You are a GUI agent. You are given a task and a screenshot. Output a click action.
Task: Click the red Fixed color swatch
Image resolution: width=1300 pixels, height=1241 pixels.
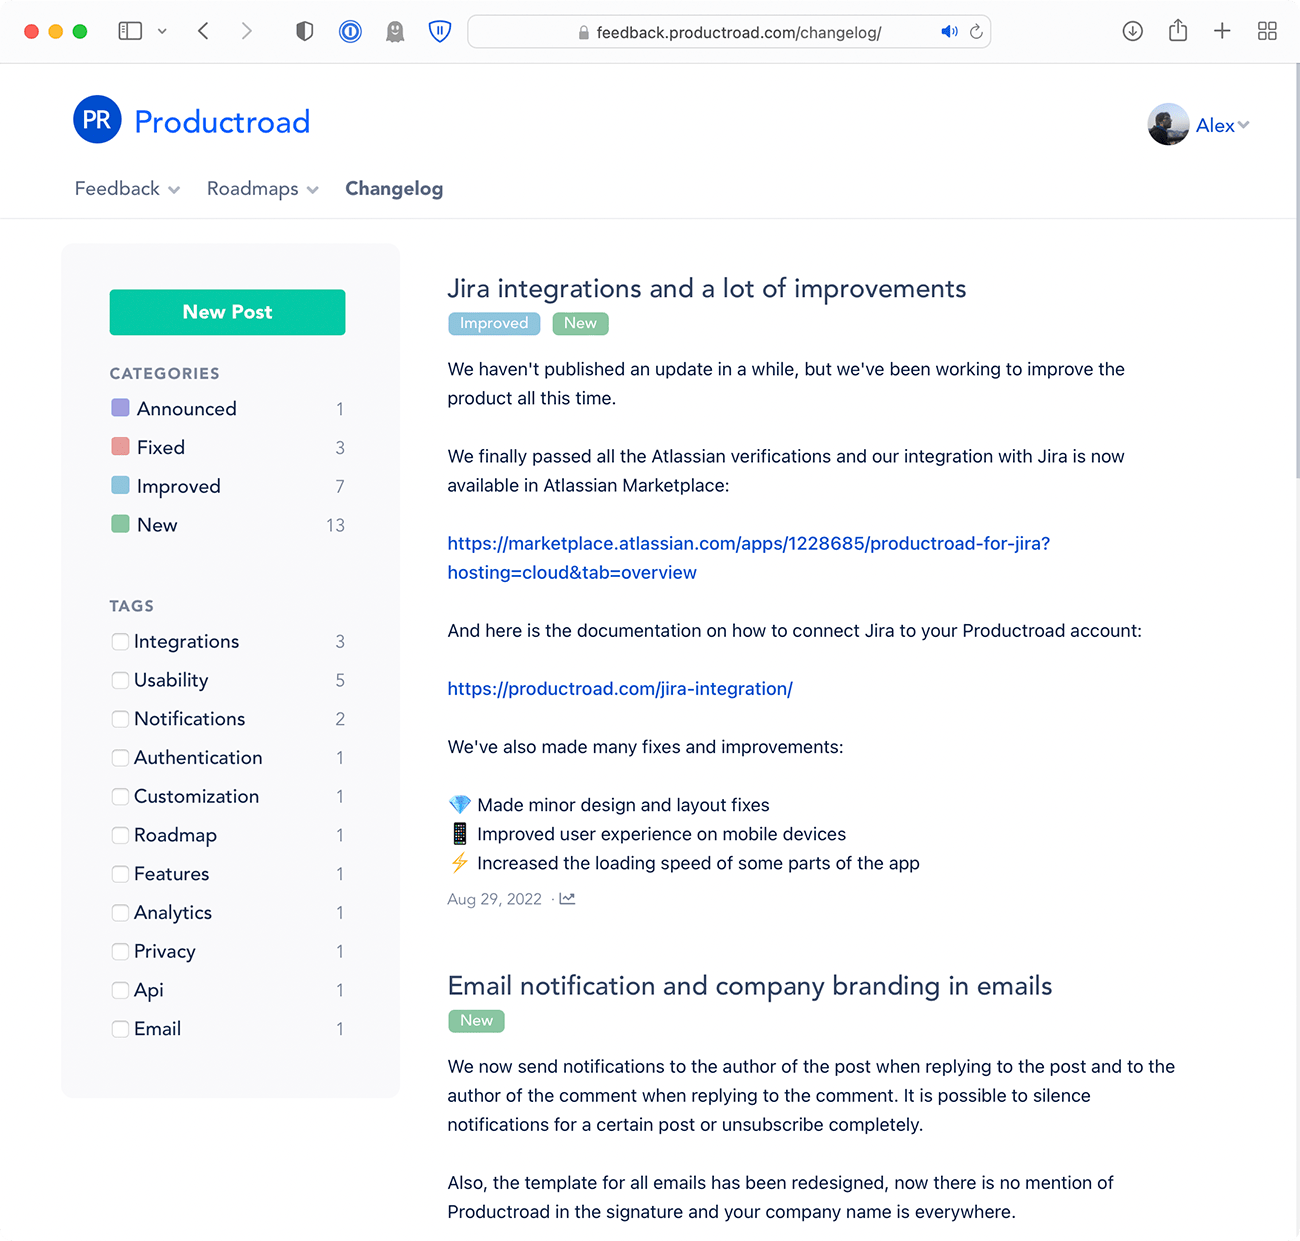120,446
